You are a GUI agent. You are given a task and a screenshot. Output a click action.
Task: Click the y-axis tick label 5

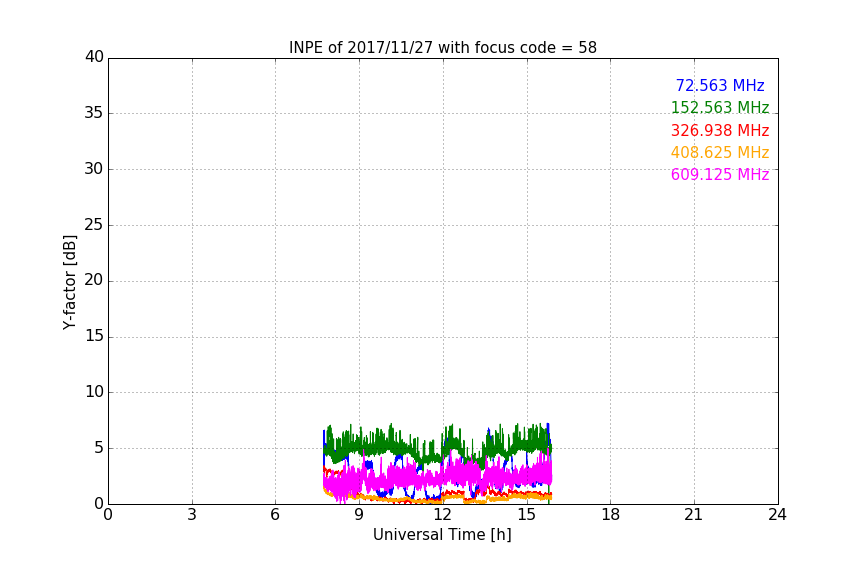click(x=99, y=448)
